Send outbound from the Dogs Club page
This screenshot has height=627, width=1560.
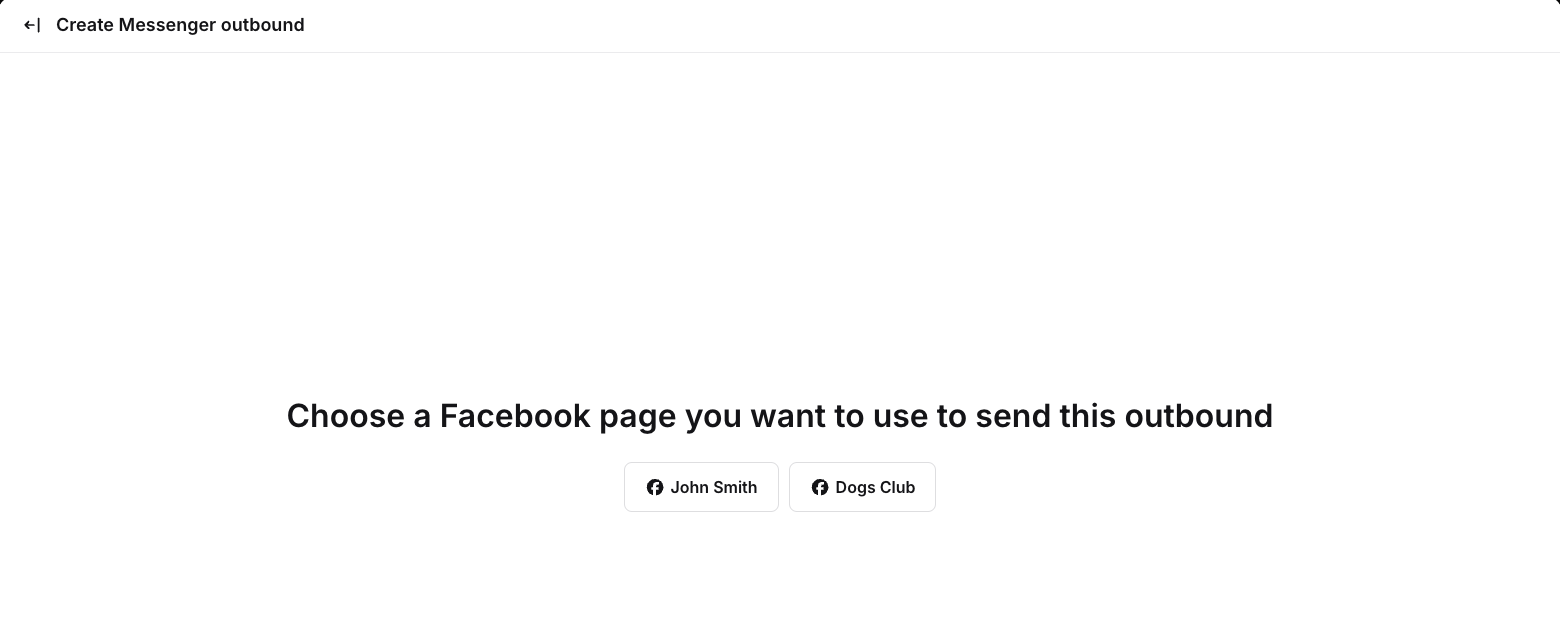click(x=862, y=487)
